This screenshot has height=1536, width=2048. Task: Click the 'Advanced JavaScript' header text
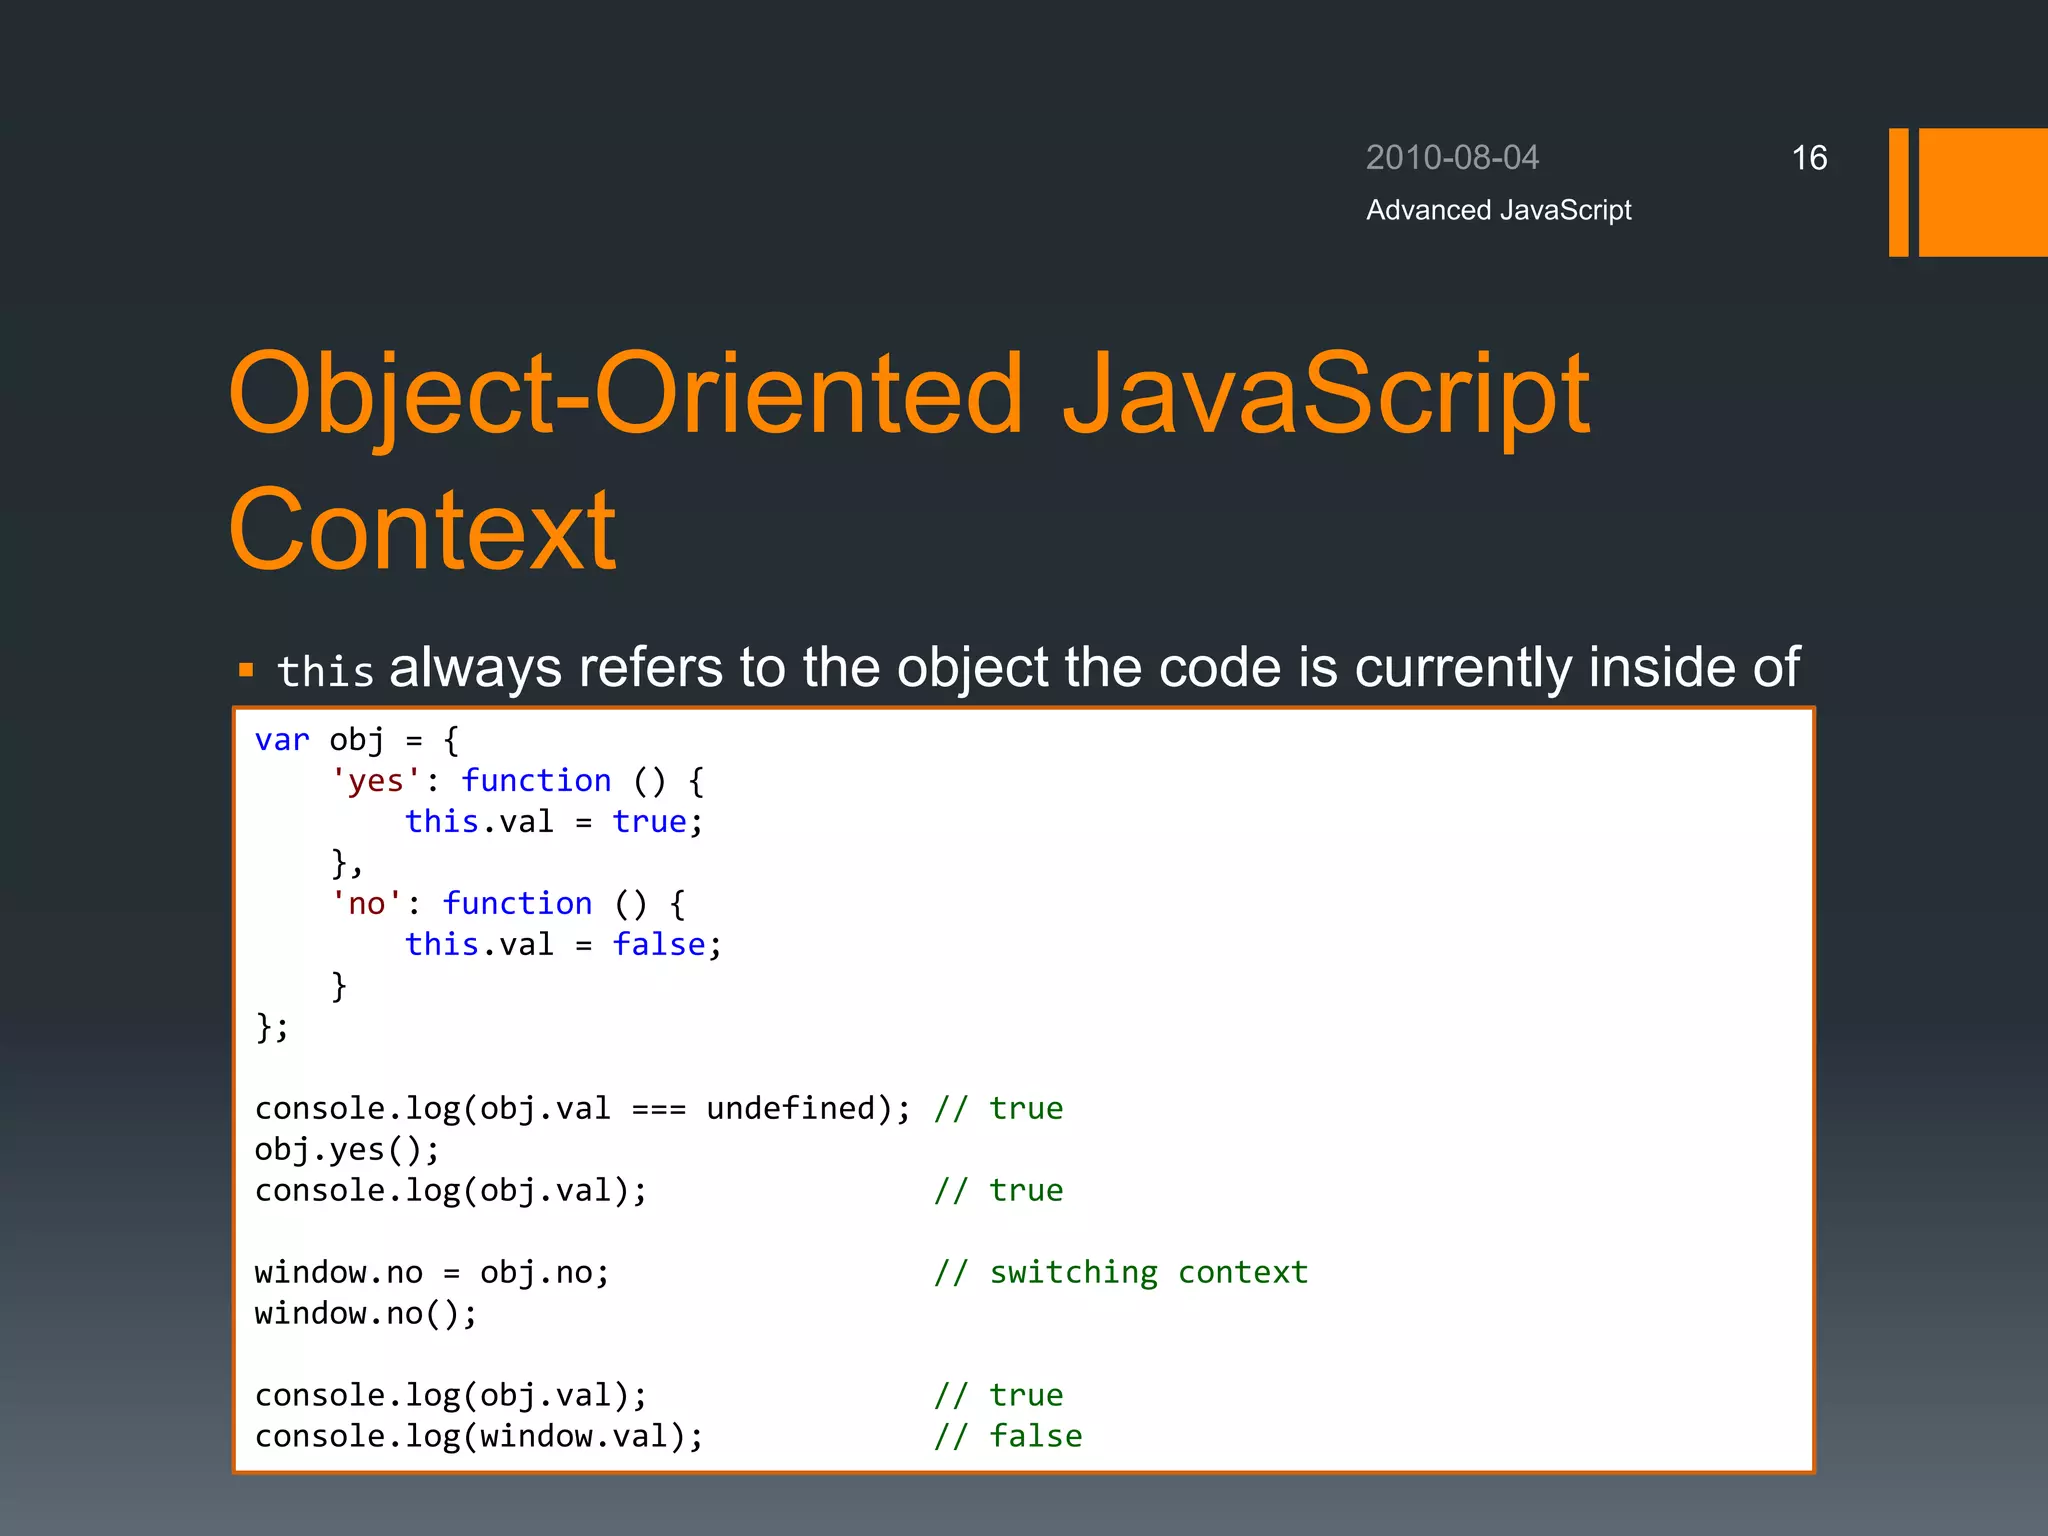click(1498, 210)
